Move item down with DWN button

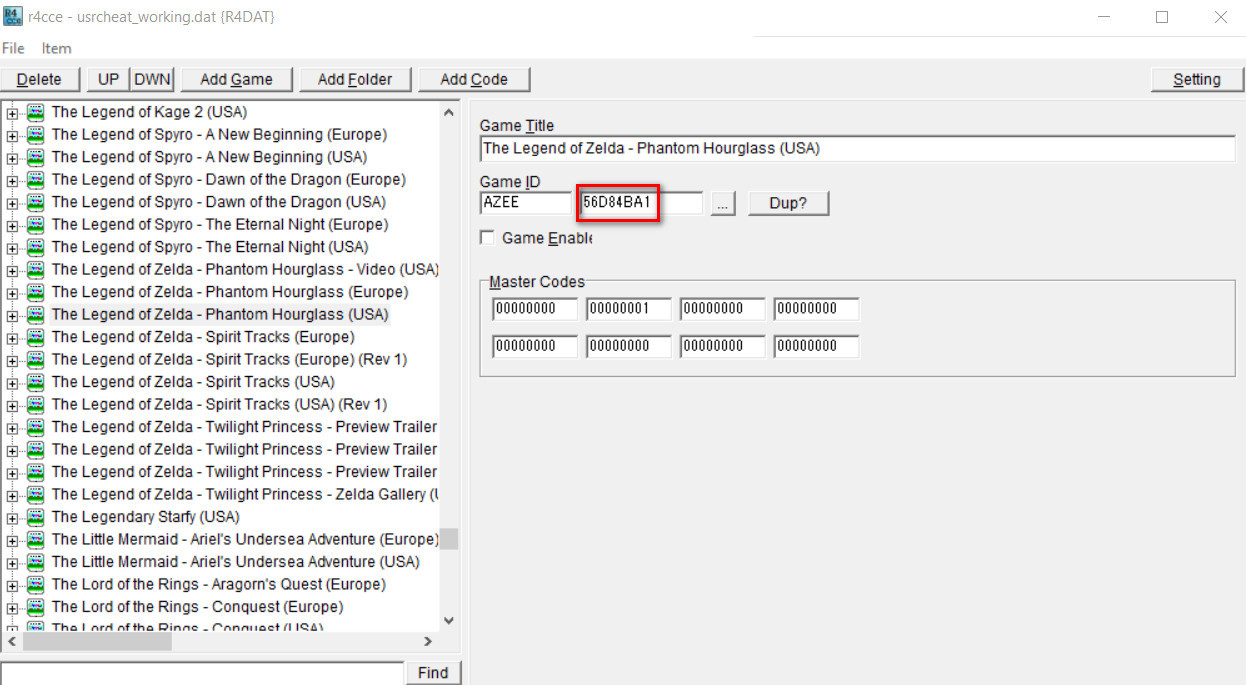pos(152,79)
